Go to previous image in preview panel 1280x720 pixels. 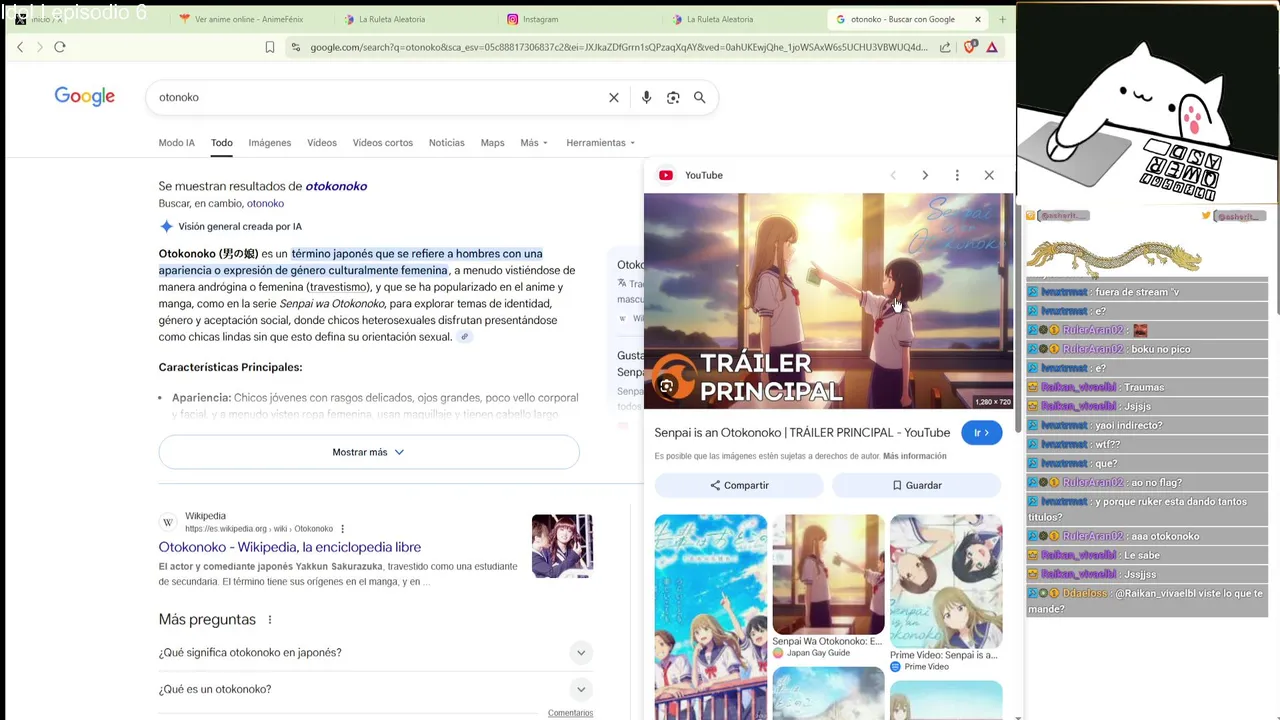coord(893,175)
